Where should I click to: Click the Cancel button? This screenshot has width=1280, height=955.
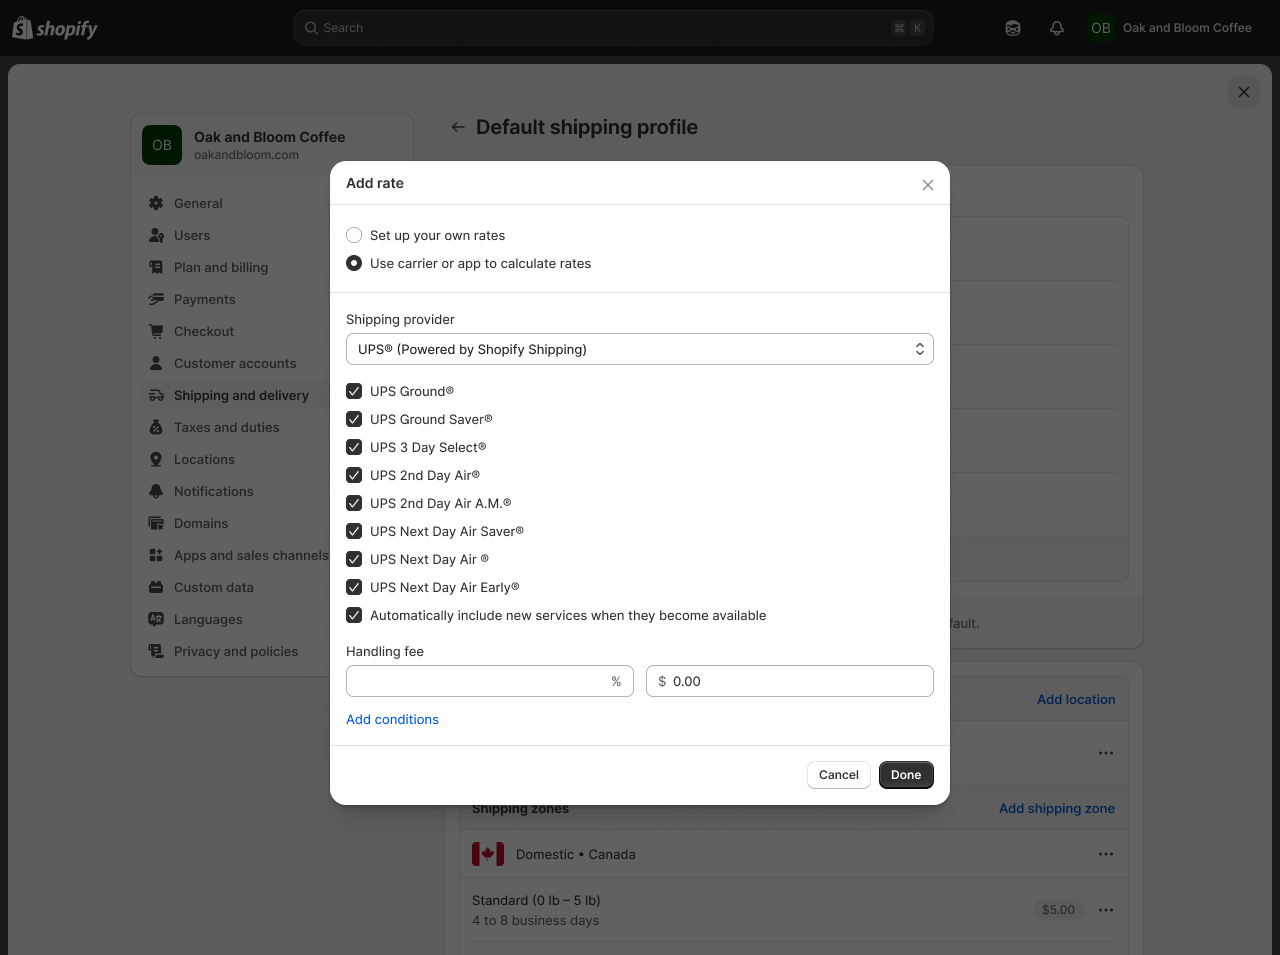[x=839, y=775]
